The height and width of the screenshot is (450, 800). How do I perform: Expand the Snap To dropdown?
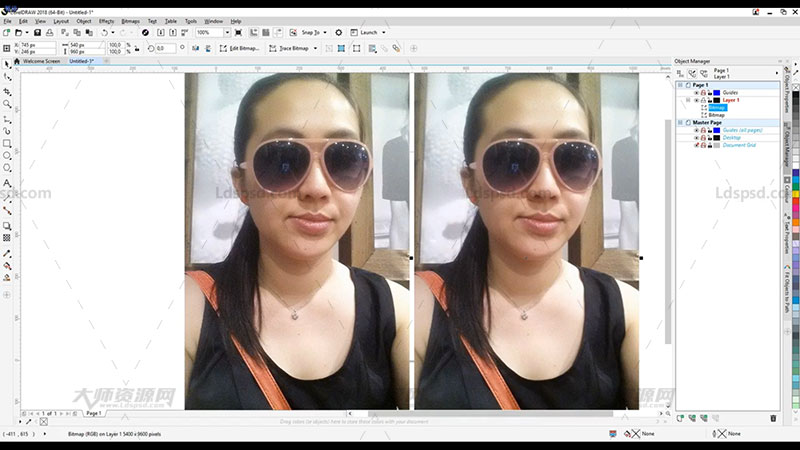[x=325, y=32]
